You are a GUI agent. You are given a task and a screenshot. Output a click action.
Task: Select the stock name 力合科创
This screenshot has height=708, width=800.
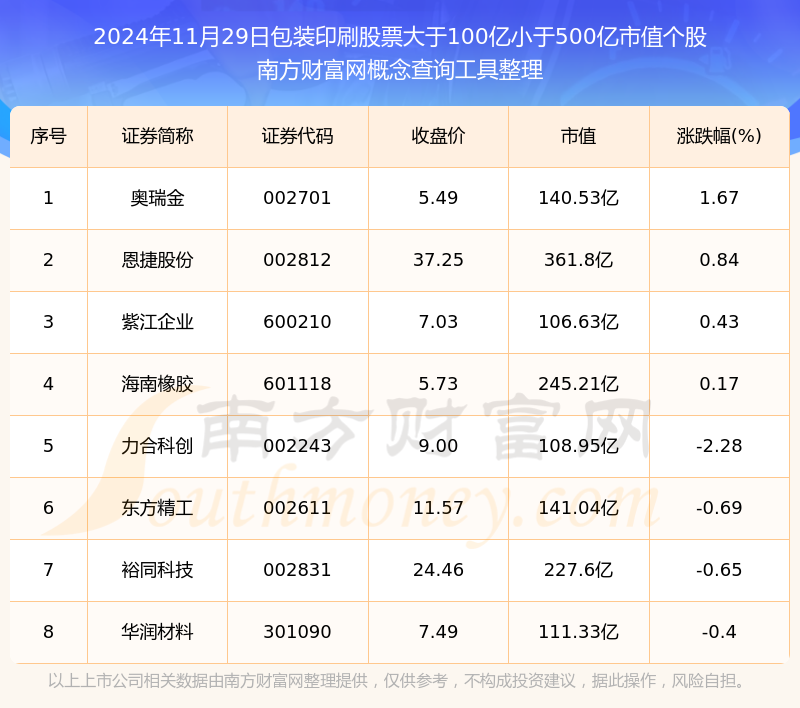pos(157,446)
